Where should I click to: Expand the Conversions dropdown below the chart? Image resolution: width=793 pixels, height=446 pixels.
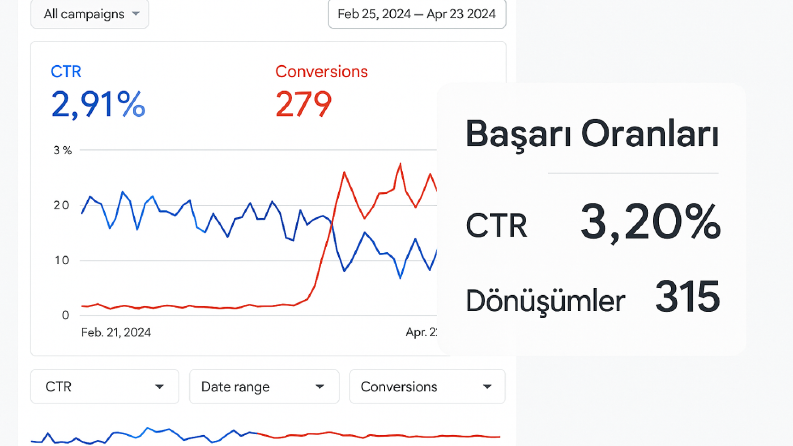(x=427, y=386)
